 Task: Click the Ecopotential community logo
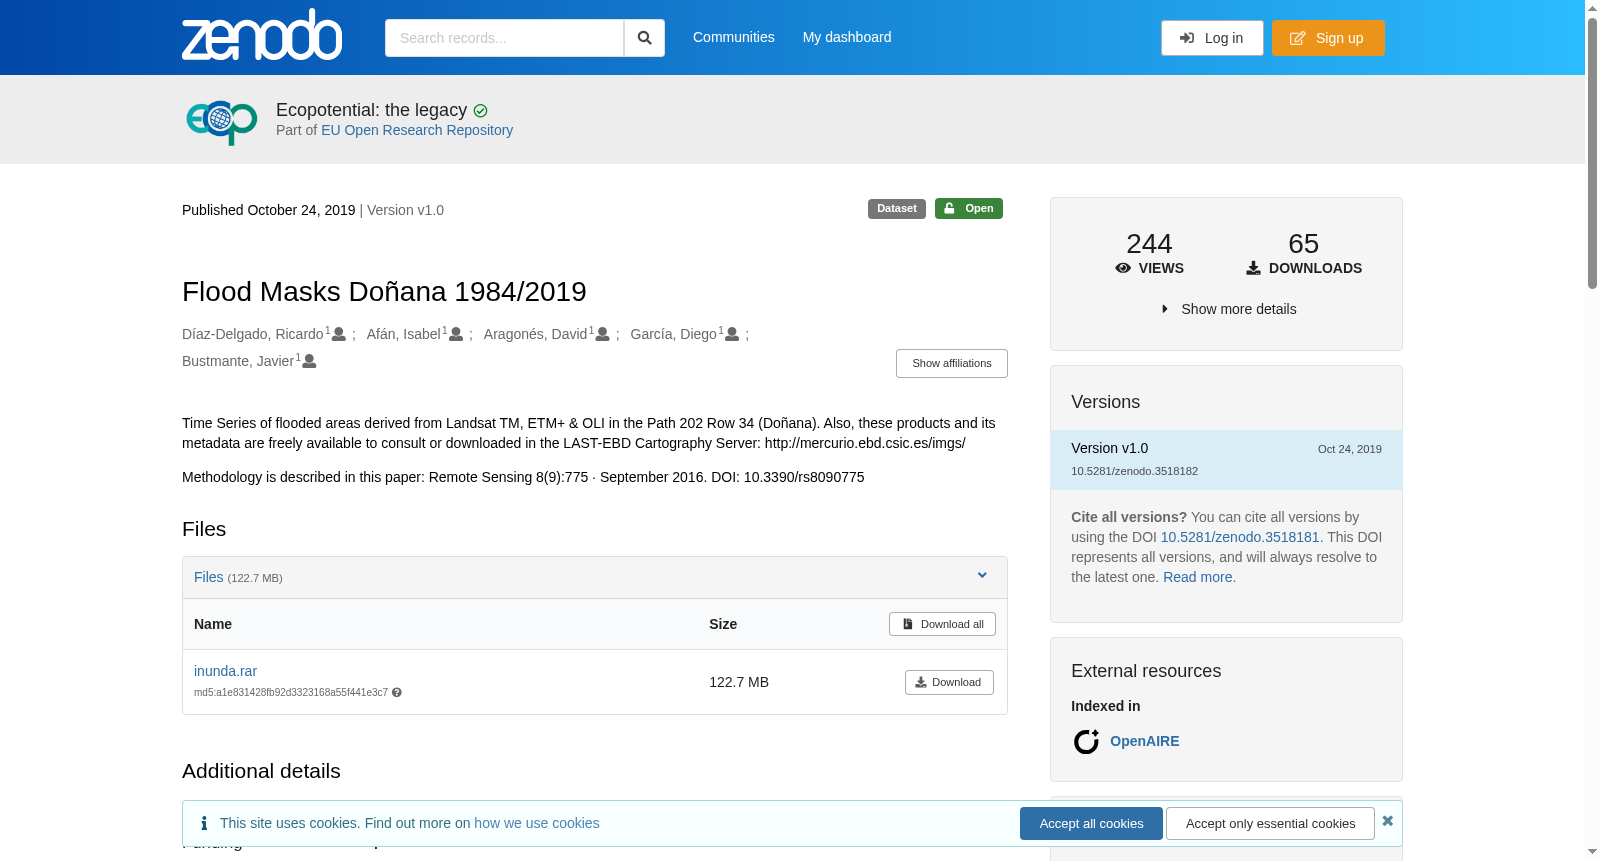pyautogui.click(x=222, y=121)
